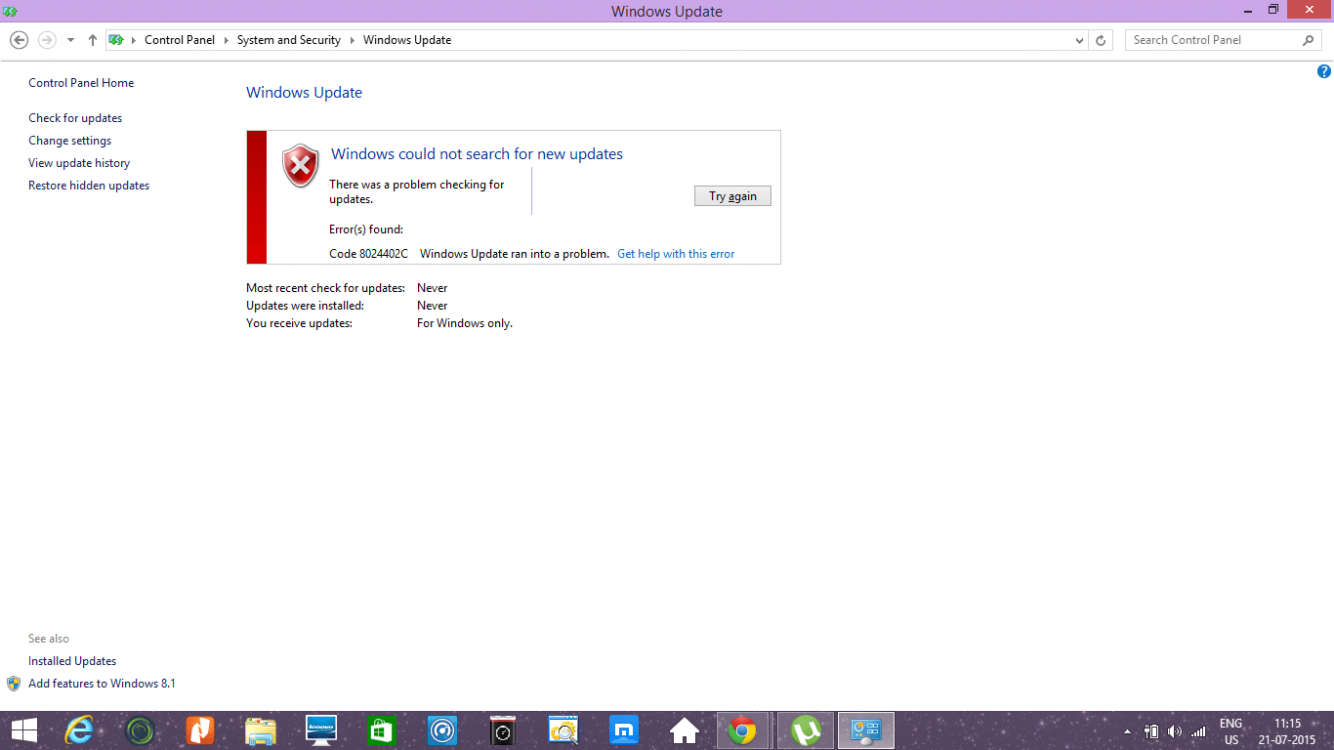Image resolution: width=1334 pixels, height=750 pixels.
Task: Click the Back navigation arrow
Action: [19, 40]
